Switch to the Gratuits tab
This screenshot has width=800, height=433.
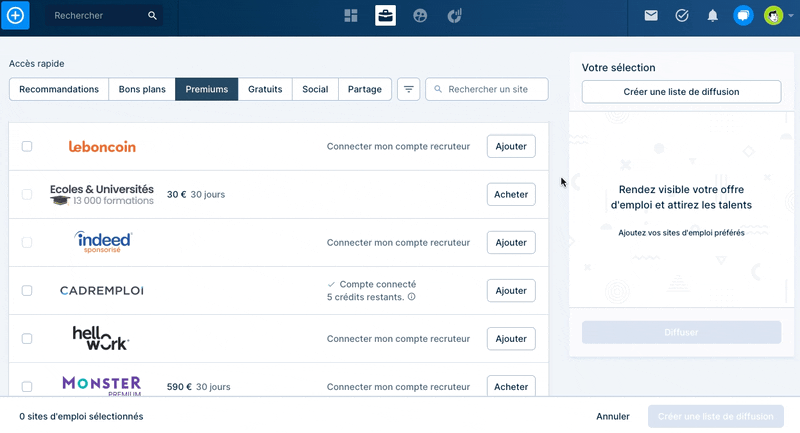click(265, 89)
